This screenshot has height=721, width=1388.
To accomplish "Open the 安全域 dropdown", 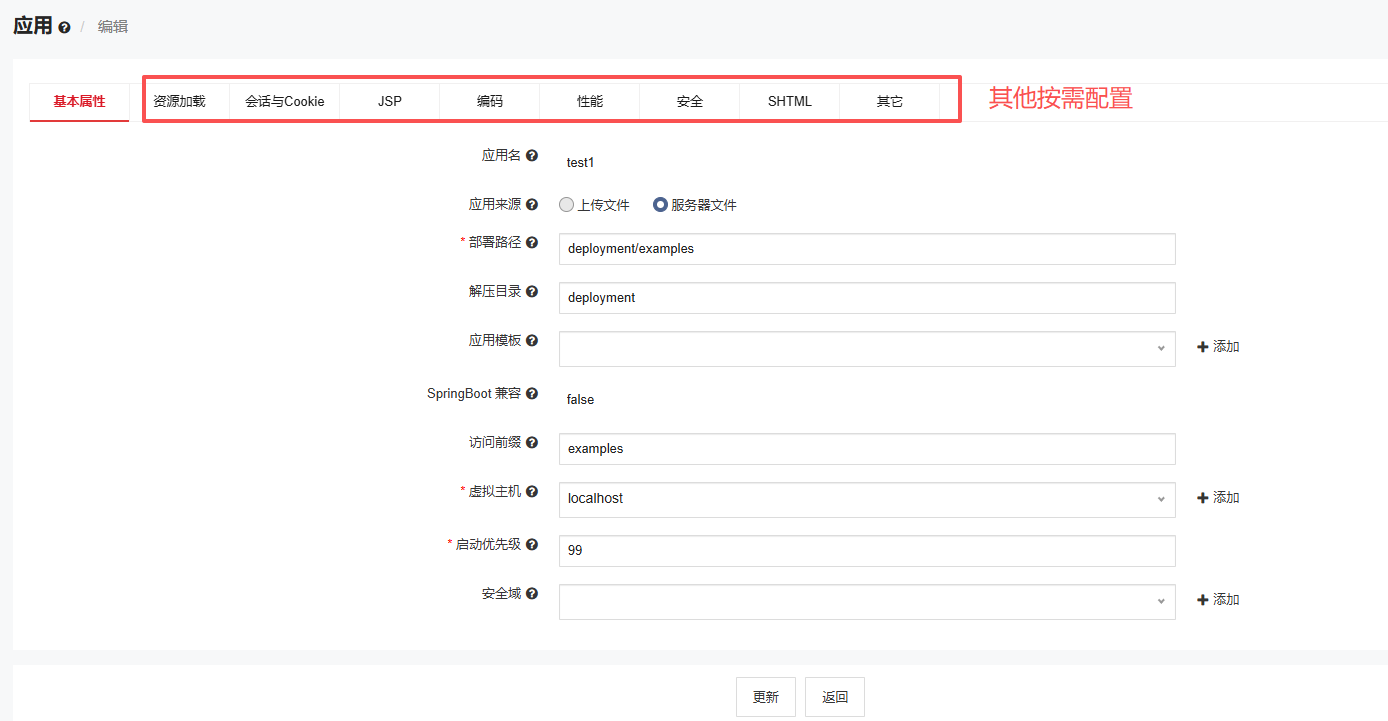I will point(867,602).
